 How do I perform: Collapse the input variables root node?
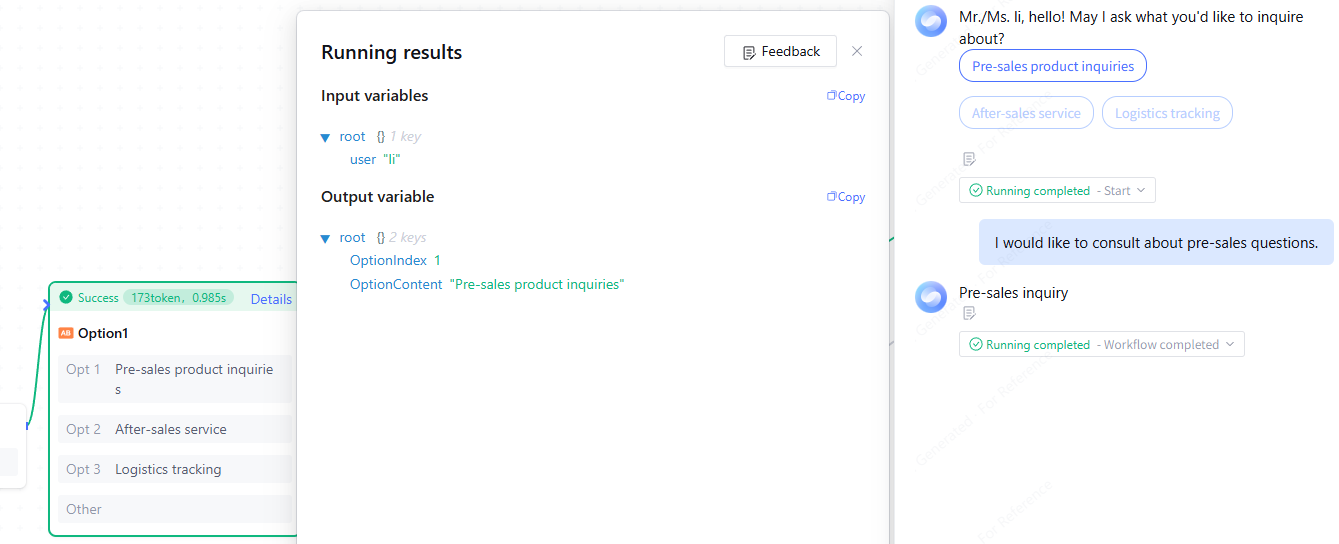(x=325, y=137)
